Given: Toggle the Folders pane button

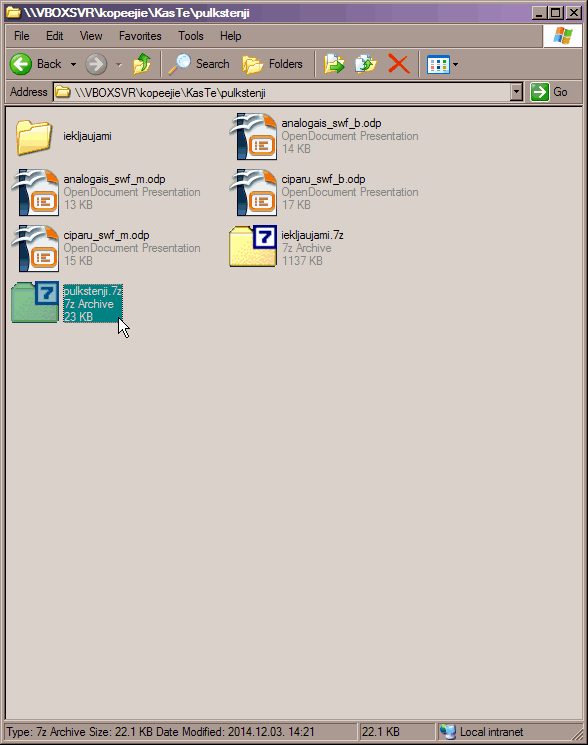Looking at the screenshot, I should [272, 64].
